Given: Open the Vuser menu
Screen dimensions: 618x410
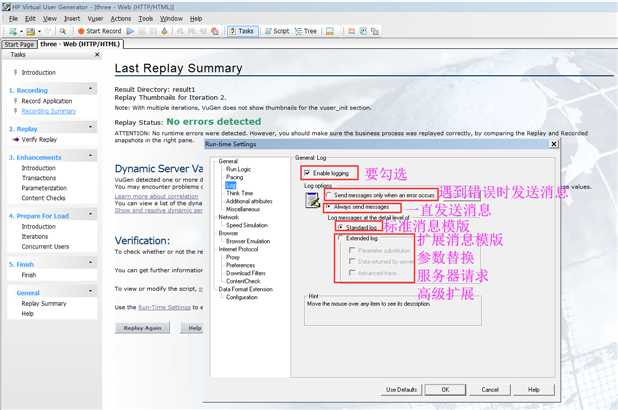Looking at the screenshot, I should (95, 19).
